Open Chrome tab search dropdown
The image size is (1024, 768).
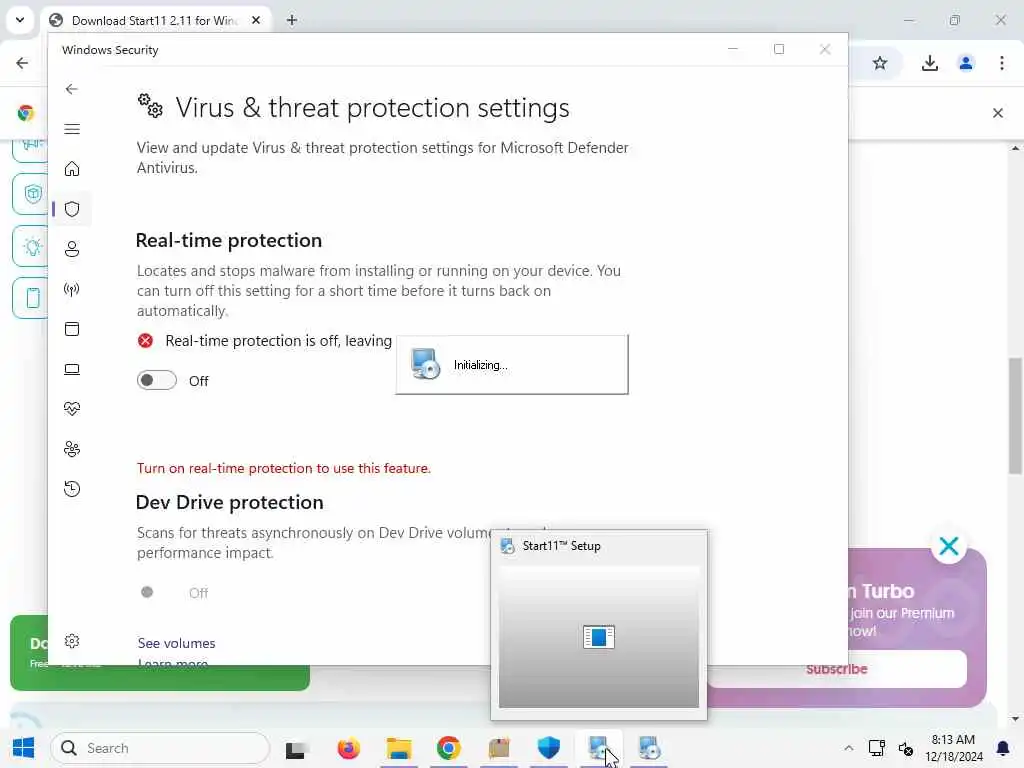coord(20,20)
